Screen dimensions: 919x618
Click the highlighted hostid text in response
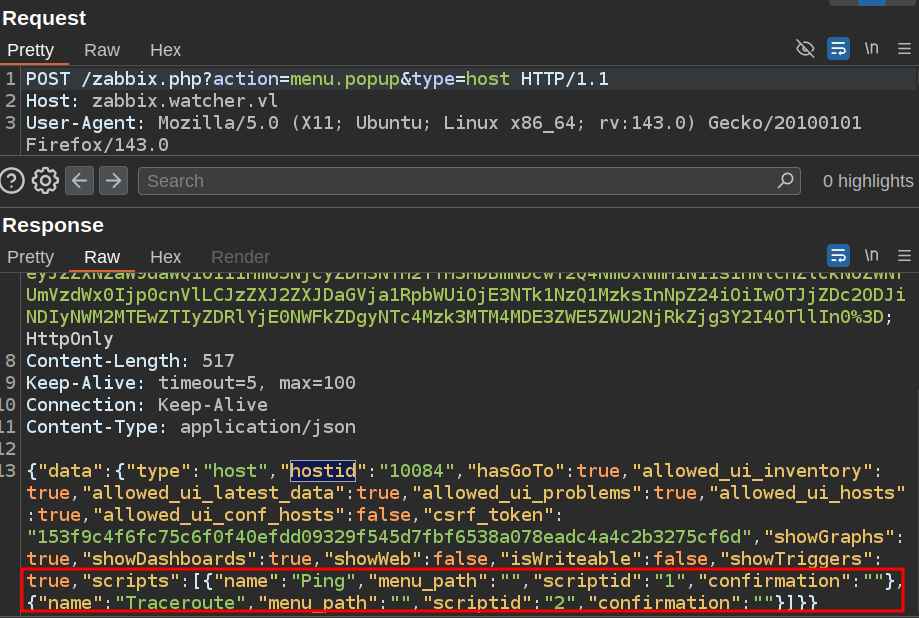[x=316, y=471]
